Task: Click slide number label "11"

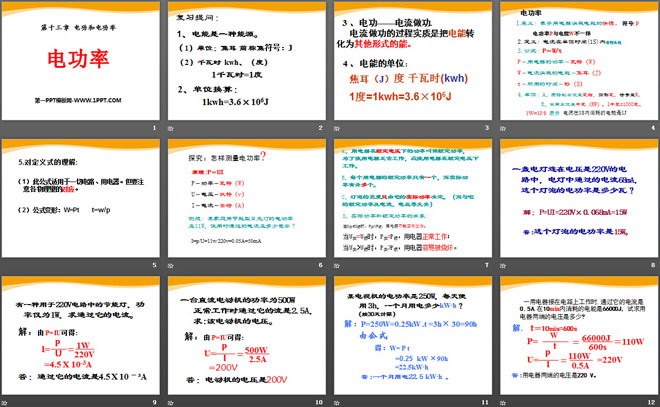Action: [x=485, y=402]
